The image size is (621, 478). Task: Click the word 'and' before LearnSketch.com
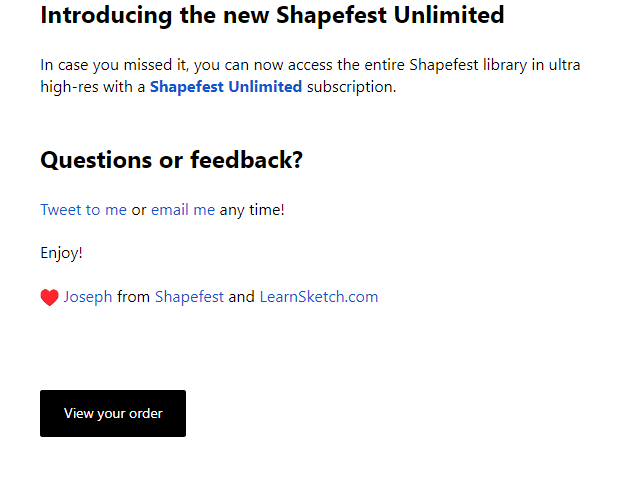pos(242,297)
